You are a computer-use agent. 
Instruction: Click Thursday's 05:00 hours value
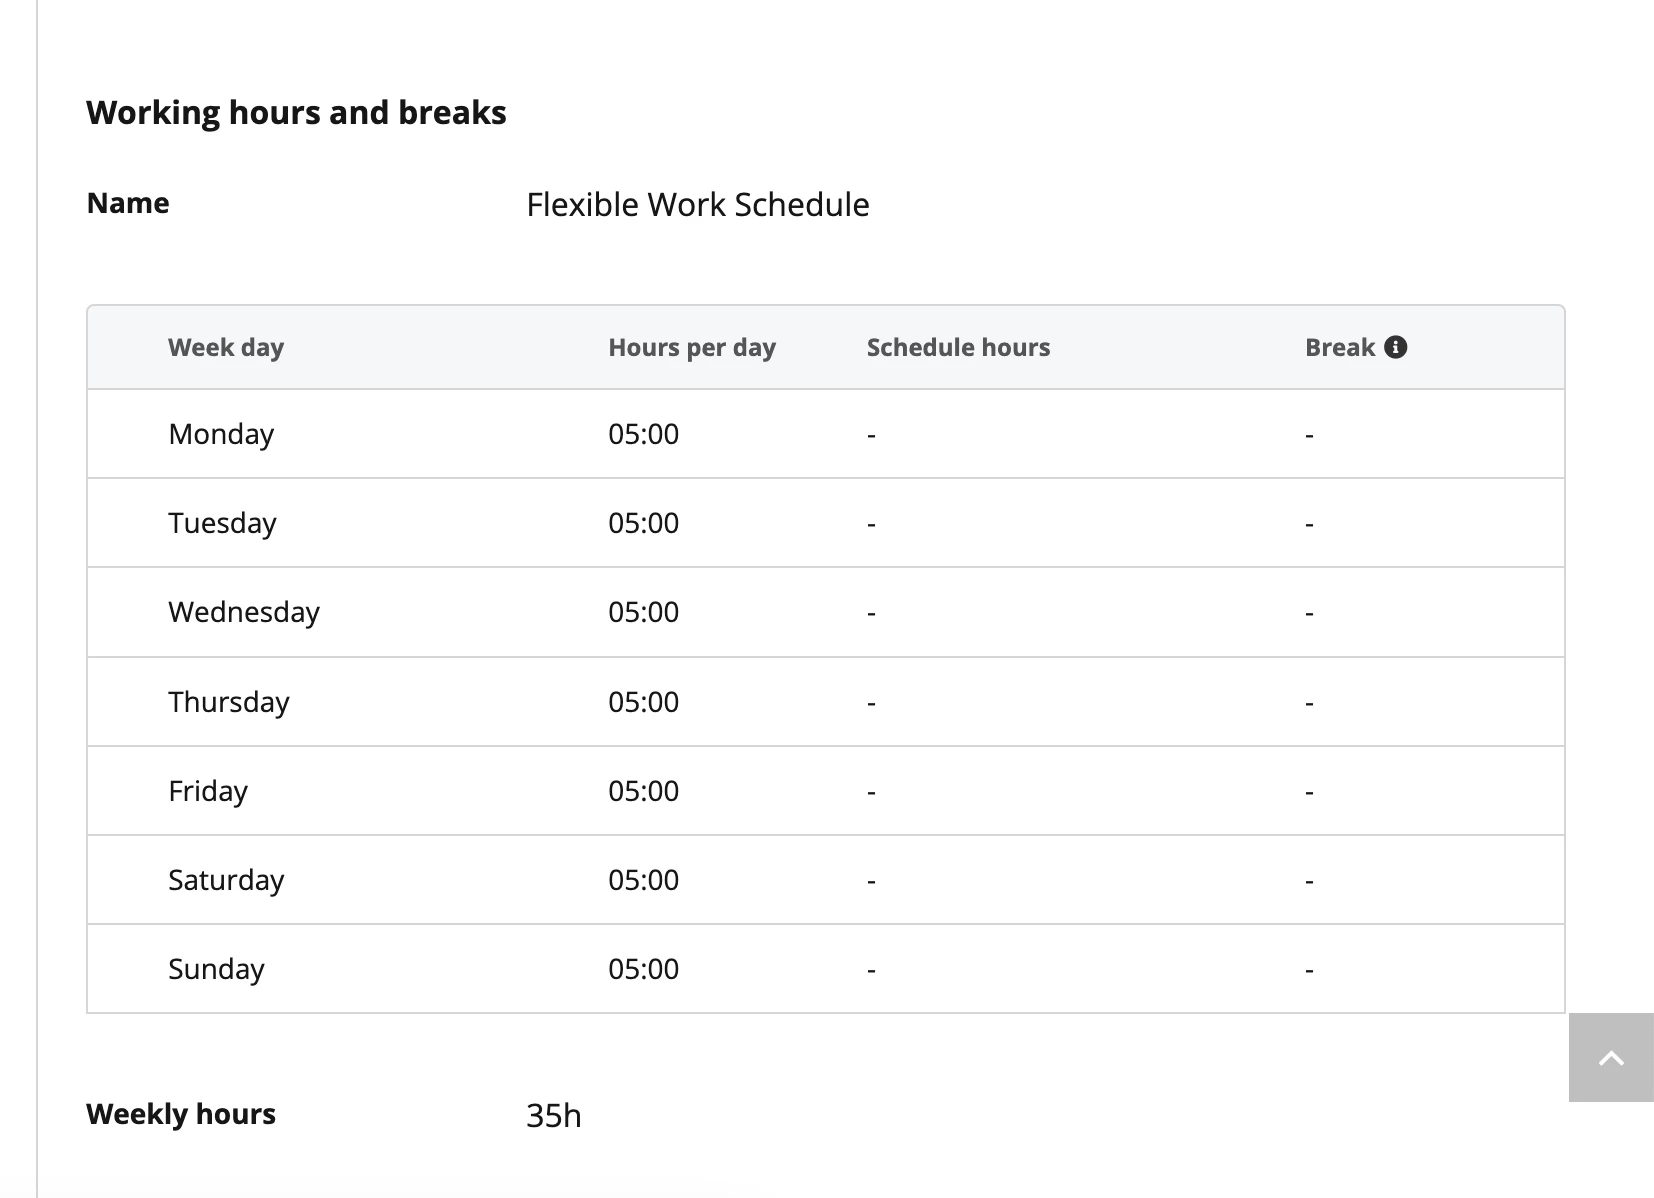[643, 702]
